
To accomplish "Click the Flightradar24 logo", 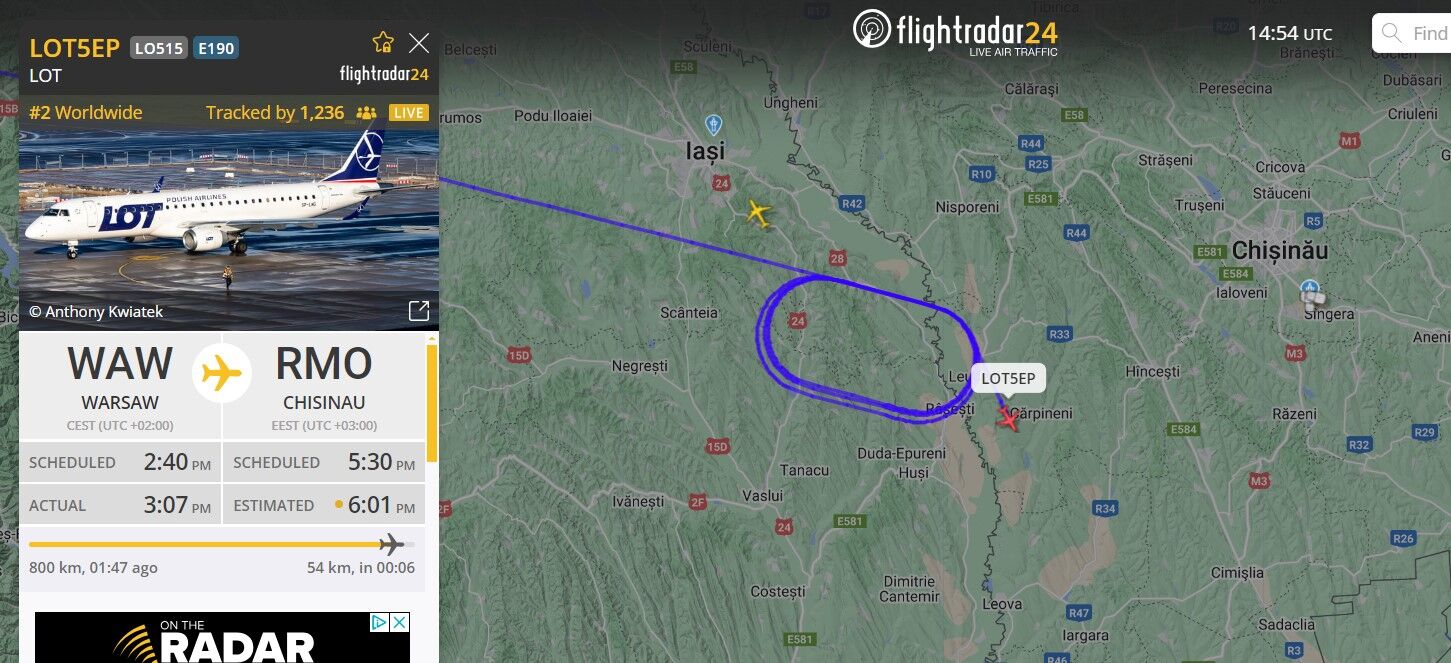I will (x=955, y=32).
